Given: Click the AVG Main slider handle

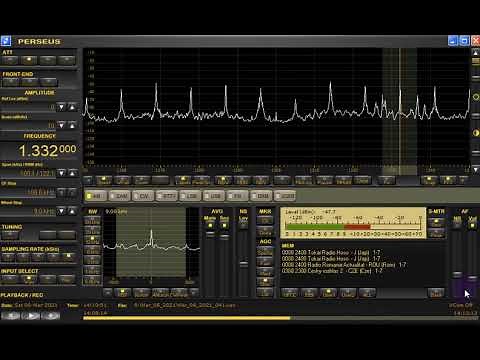Looking at the screenshot, I should [x=210, y=234].
